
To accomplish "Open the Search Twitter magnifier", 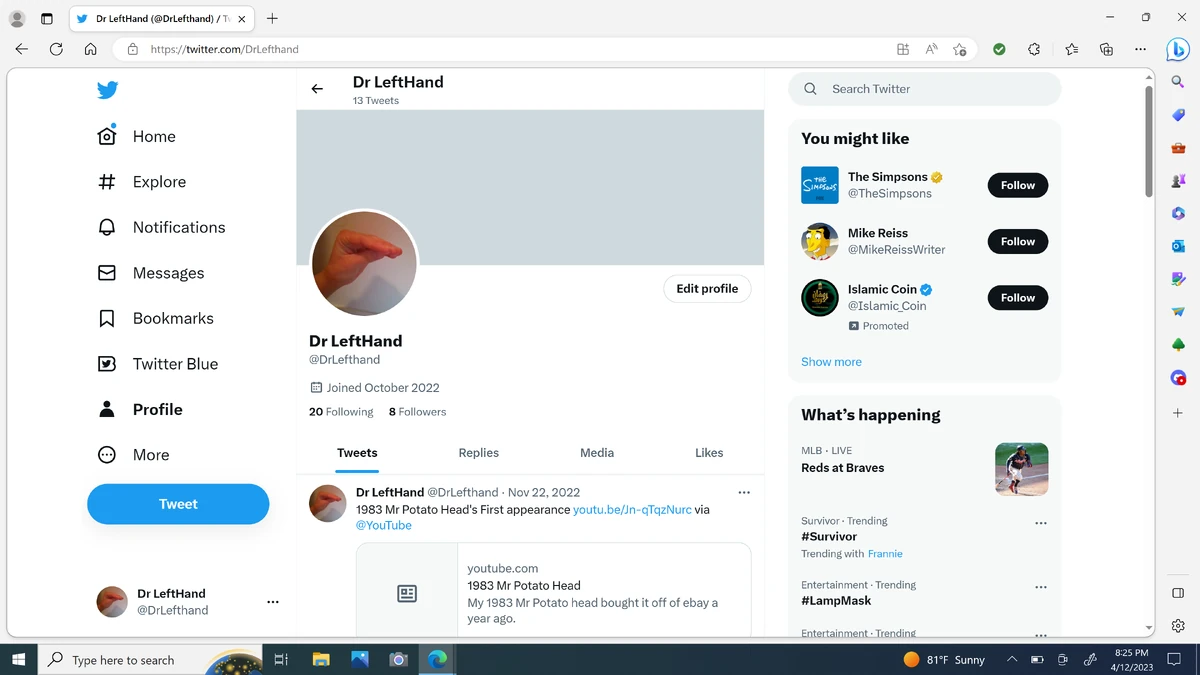I will [x=810, y=89].
